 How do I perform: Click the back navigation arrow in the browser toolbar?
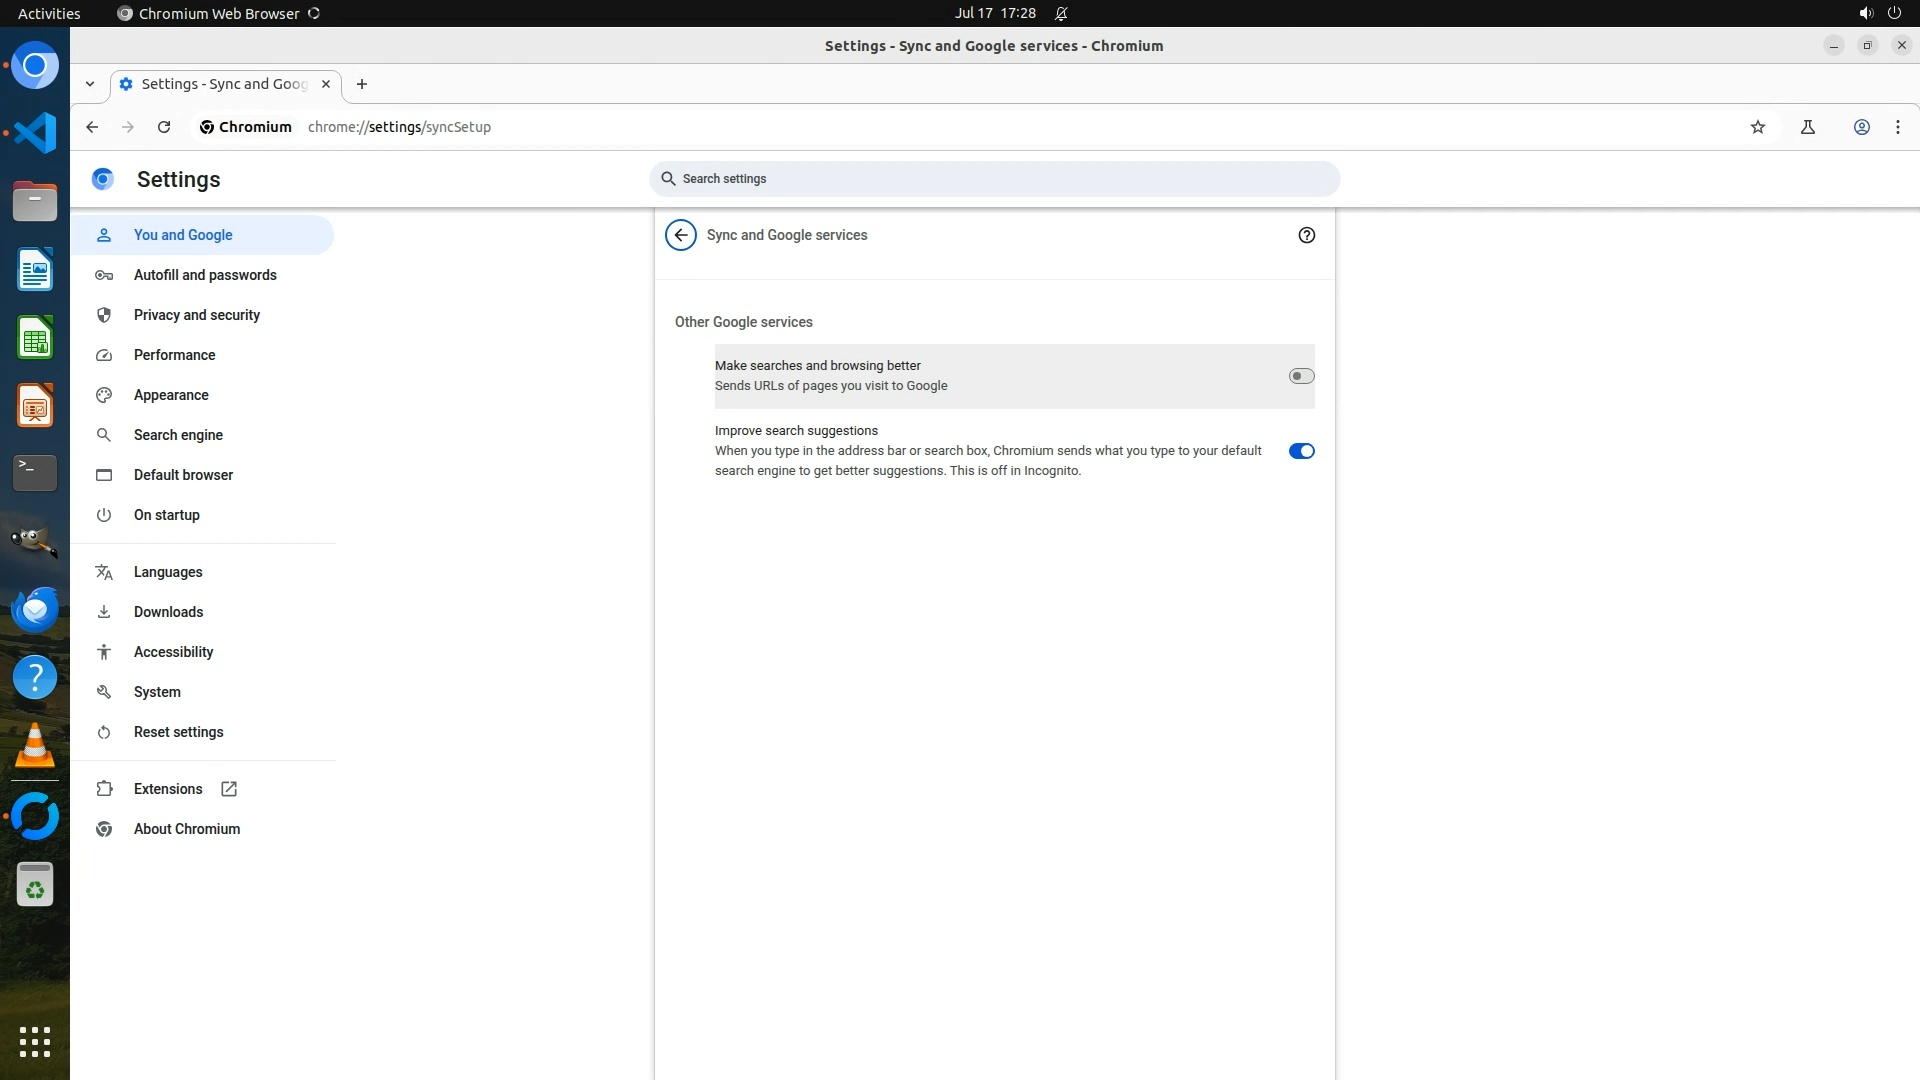(x=92, y=127)
